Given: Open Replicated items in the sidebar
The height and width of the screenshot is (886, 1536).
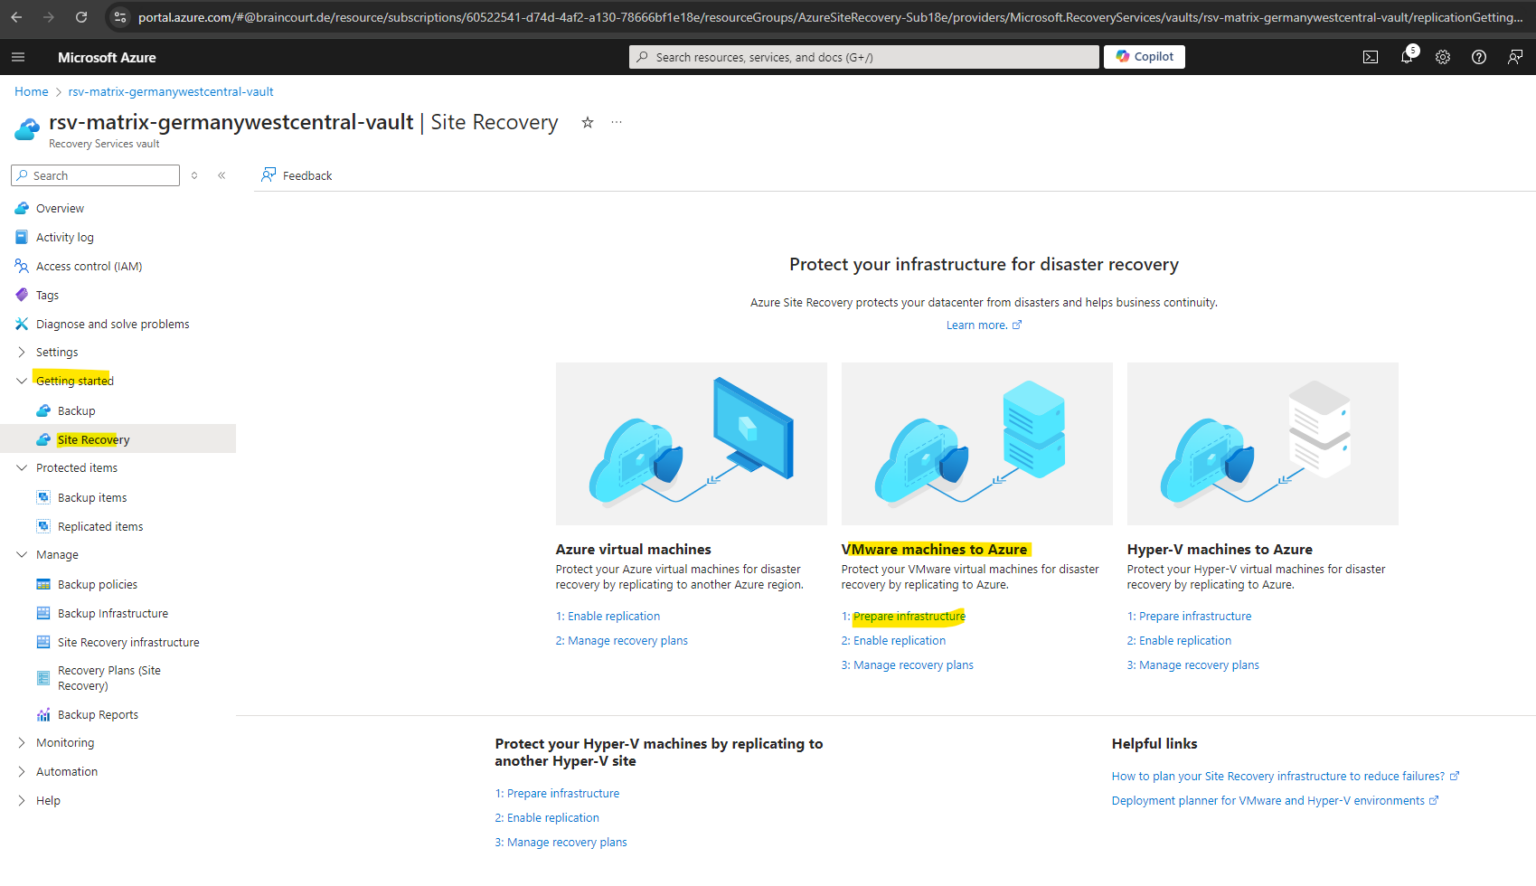Looking at the screenshot, I should click(x=101, y=526).
